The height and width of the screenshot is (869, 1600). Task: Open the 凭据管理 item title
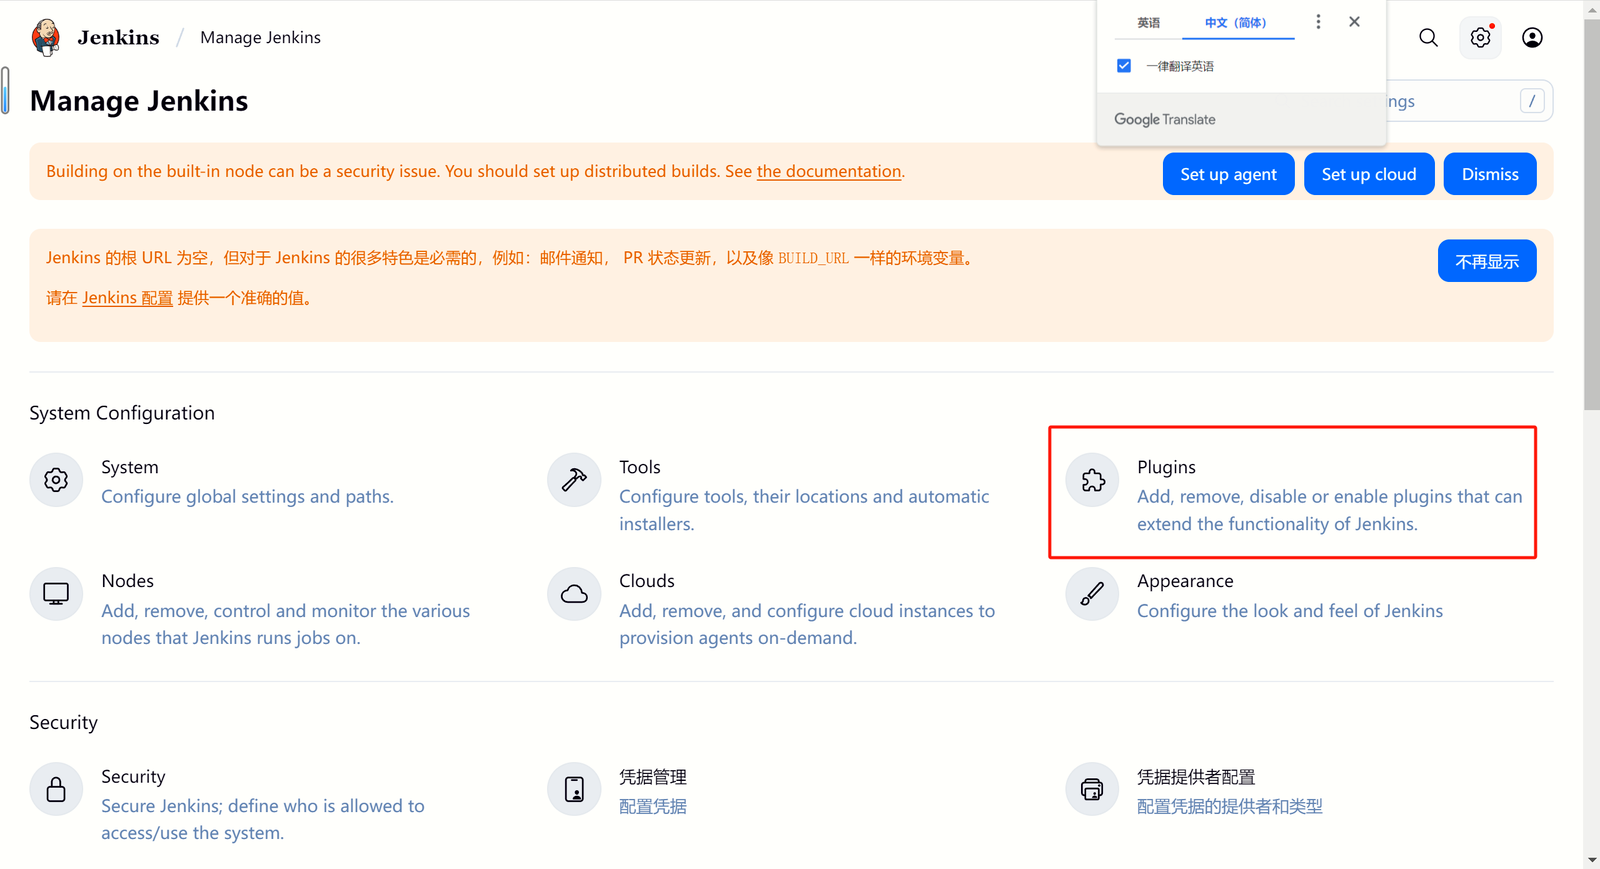pyautogui.click(x=653, y=777)
